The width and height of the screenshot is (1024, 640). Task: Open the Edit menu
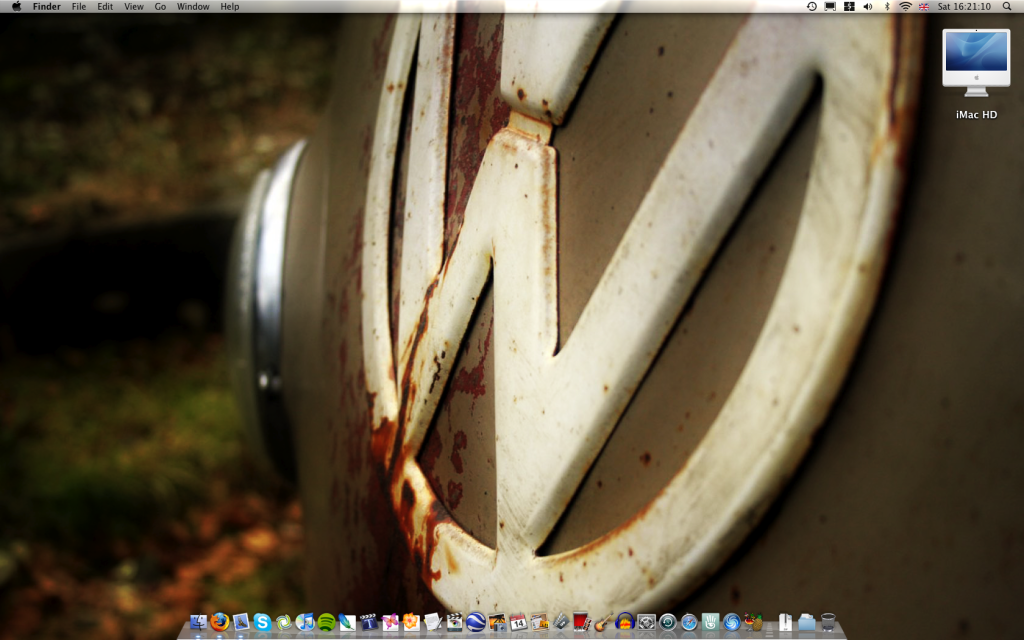point(105,7)
